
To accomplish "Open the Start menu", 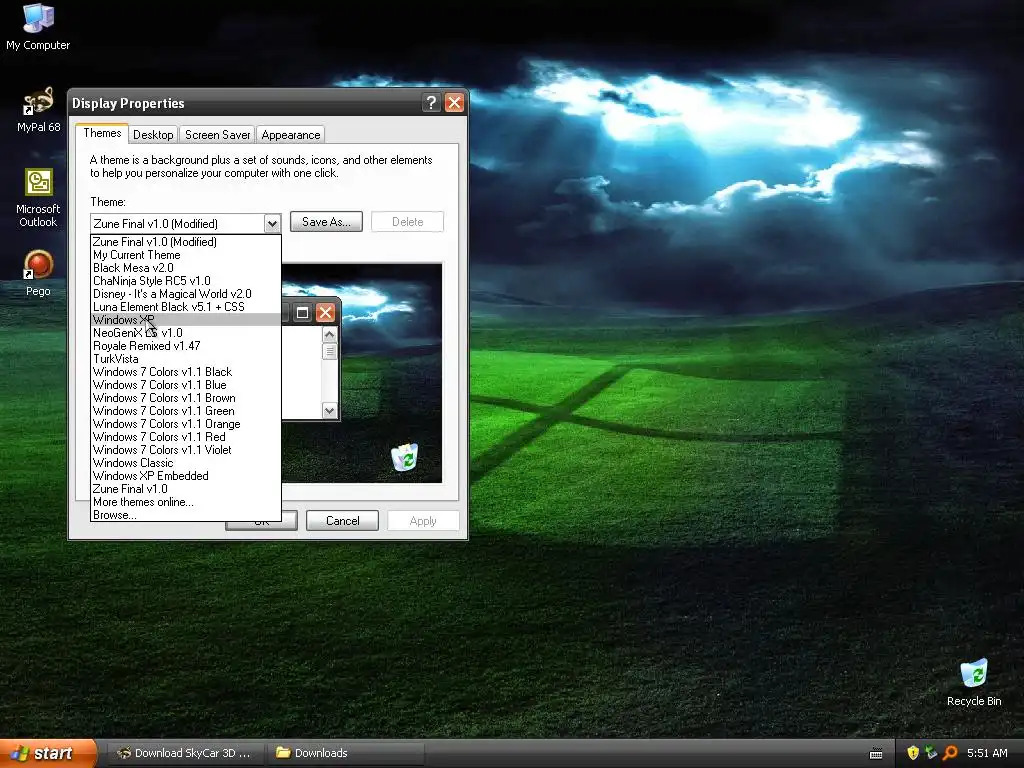I will tap(48, 753).
